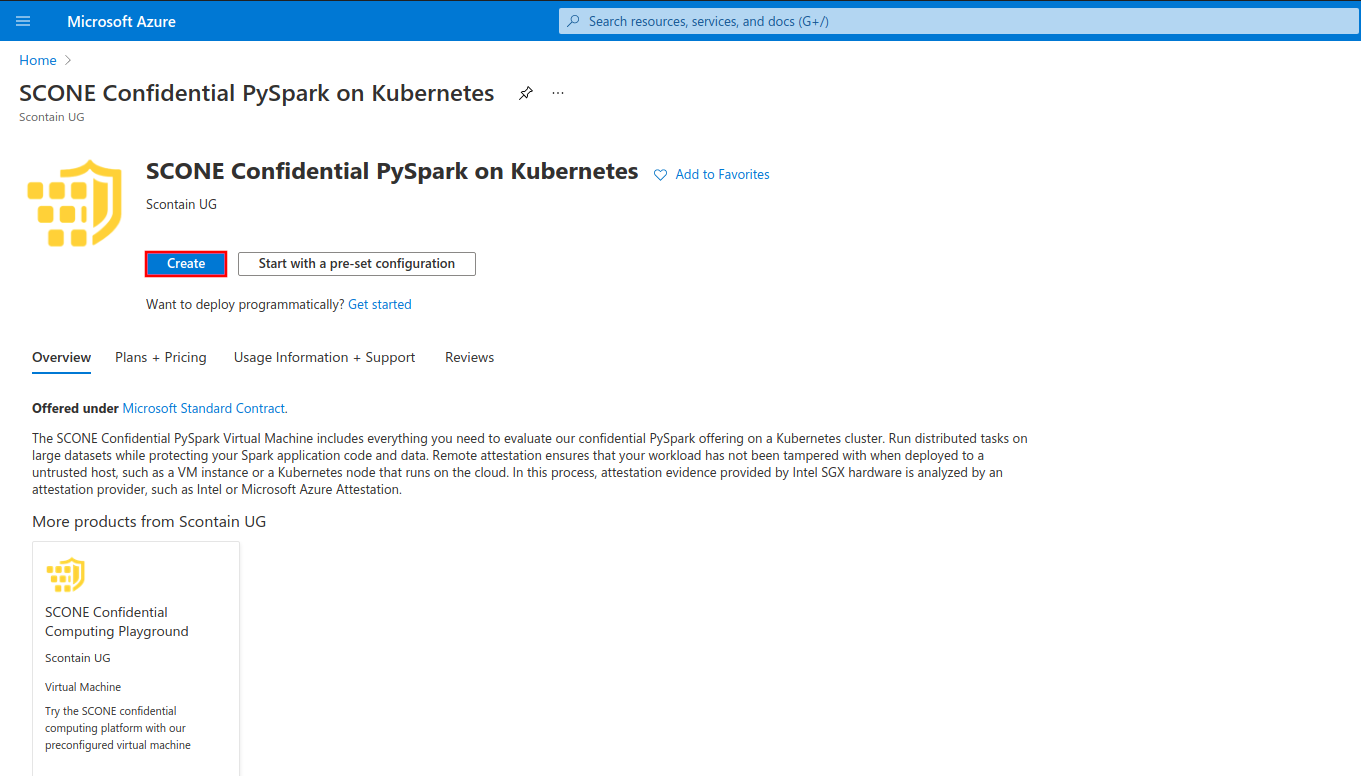Click Start with a pre-set configuration

pos(356,263)
